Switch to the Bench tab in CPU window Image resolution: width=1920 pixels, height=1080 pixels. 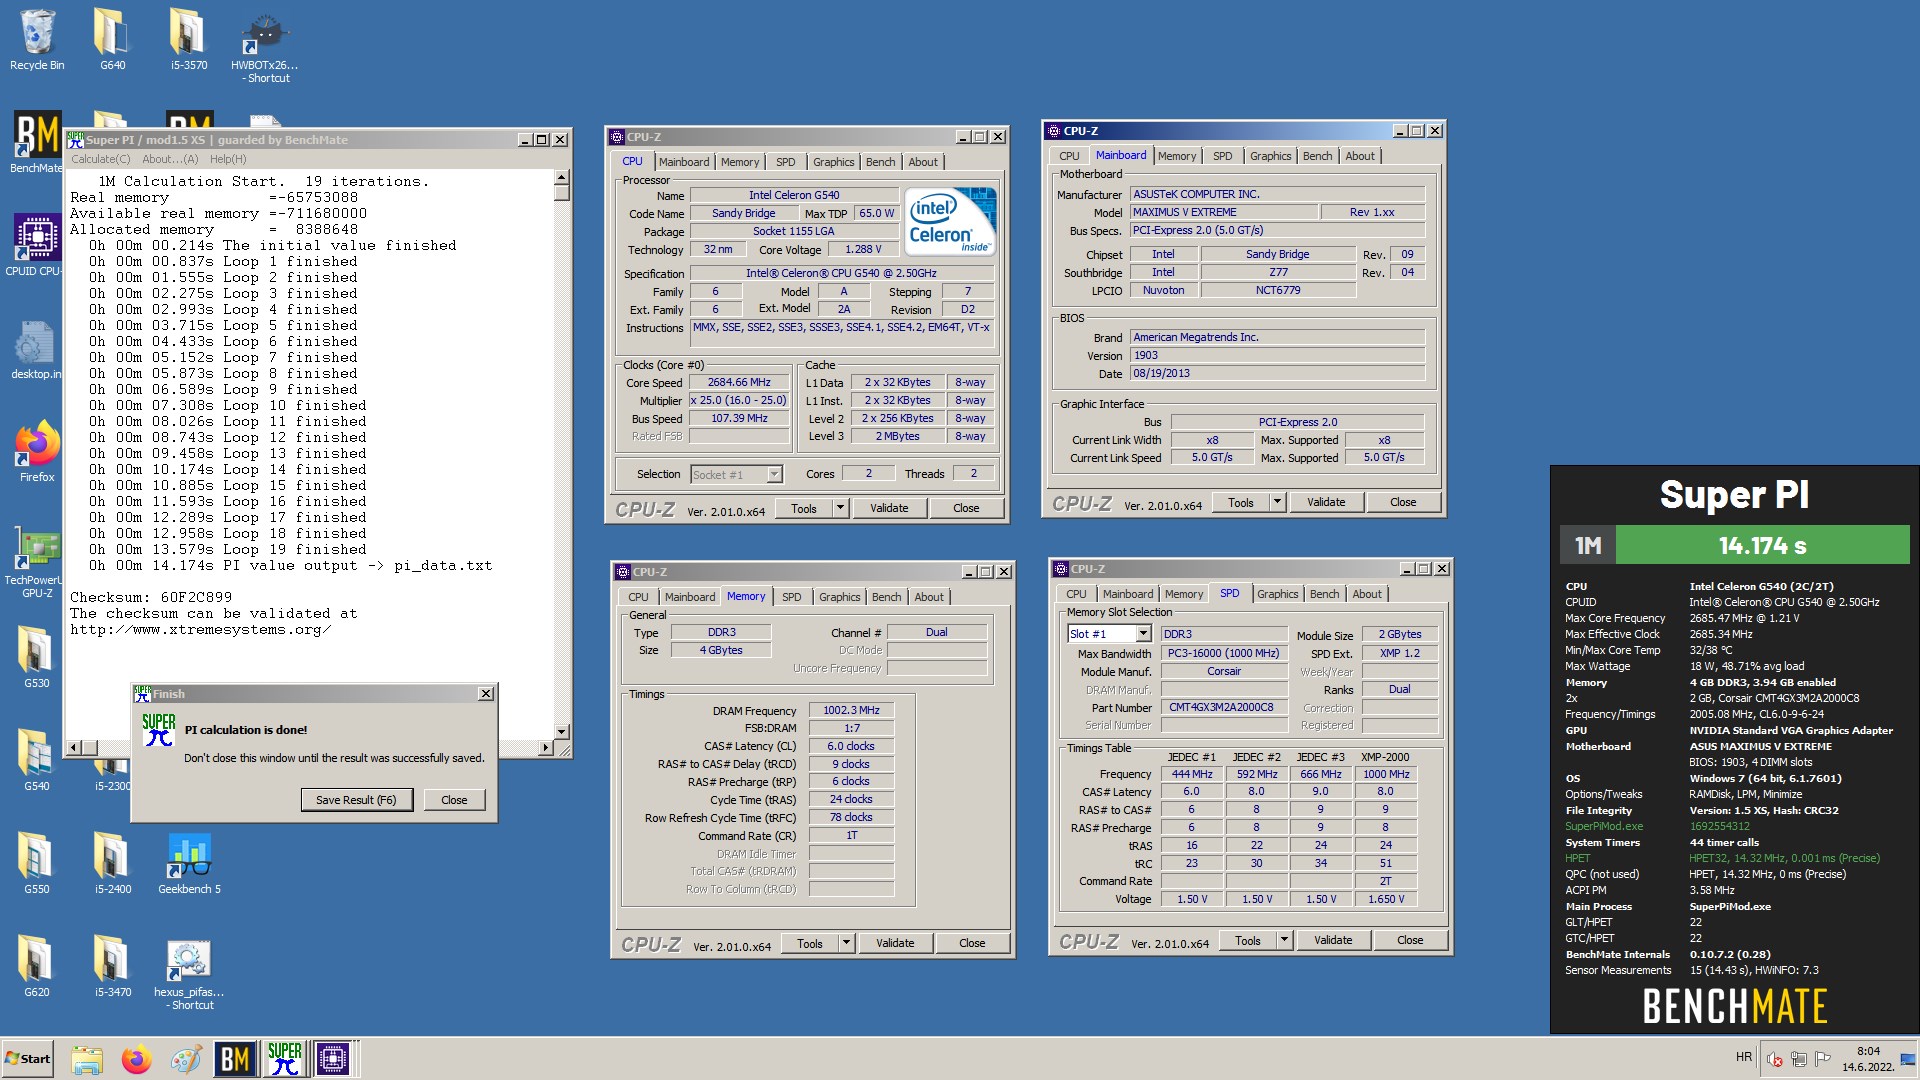tap(880, 162)
